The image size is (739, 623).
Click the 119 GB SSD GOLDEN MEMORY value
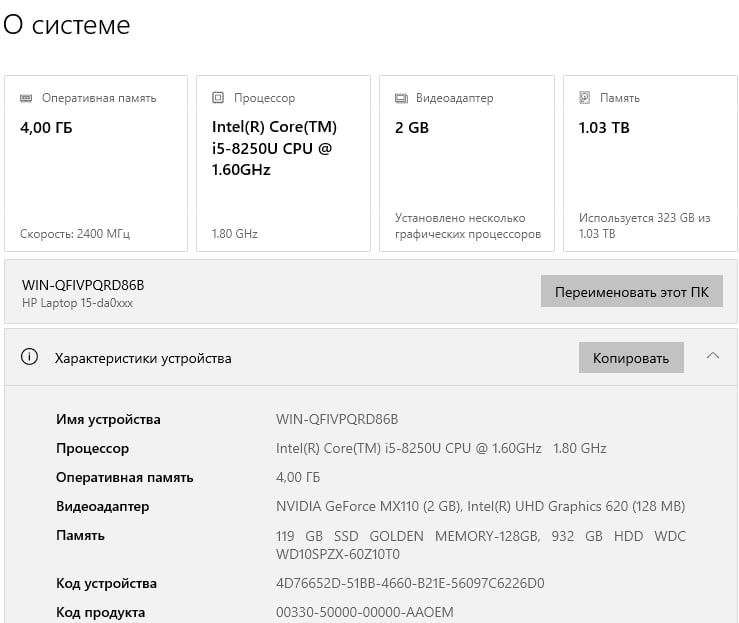pyautogui.click(x=481, y=545)
